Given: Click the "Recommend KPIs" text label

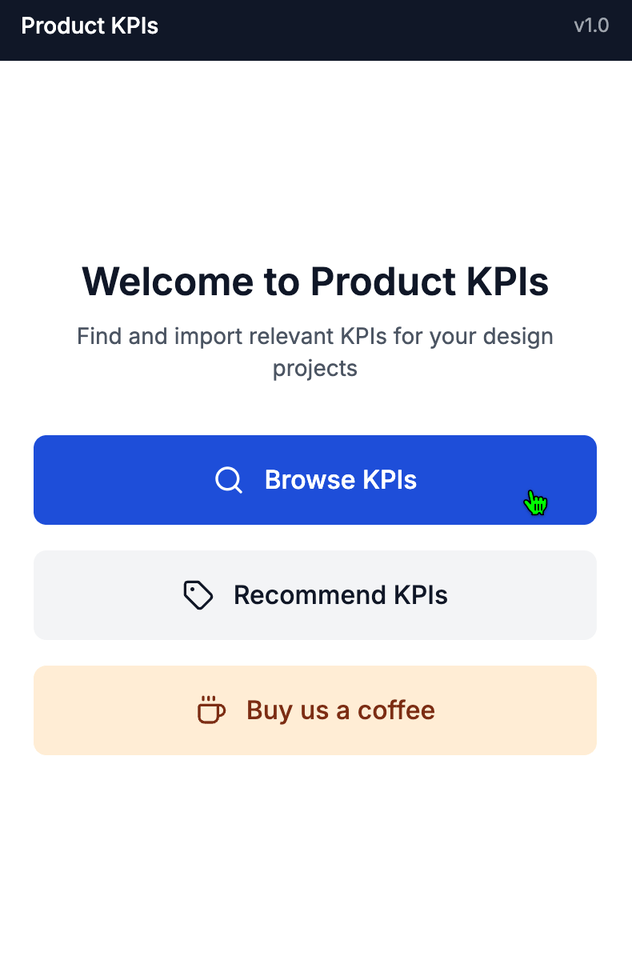Looking at the screenshot, I should [x=341, y=595].
